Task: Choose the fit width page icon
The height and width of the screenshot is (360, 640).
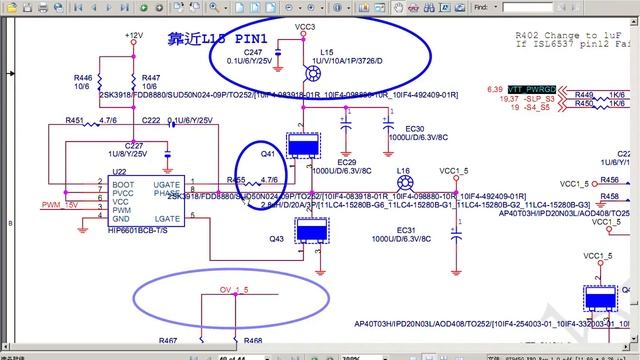Action: [271, 7]
